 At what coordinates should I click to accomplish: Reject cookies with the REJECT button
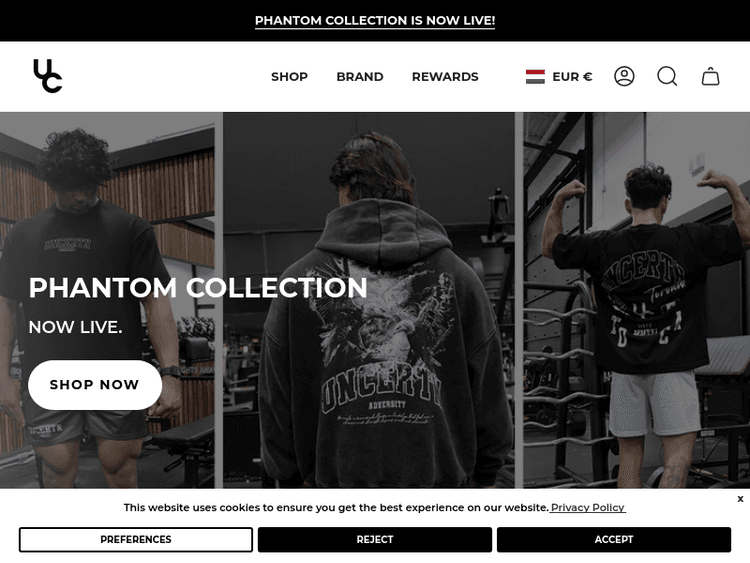point(375,540)
